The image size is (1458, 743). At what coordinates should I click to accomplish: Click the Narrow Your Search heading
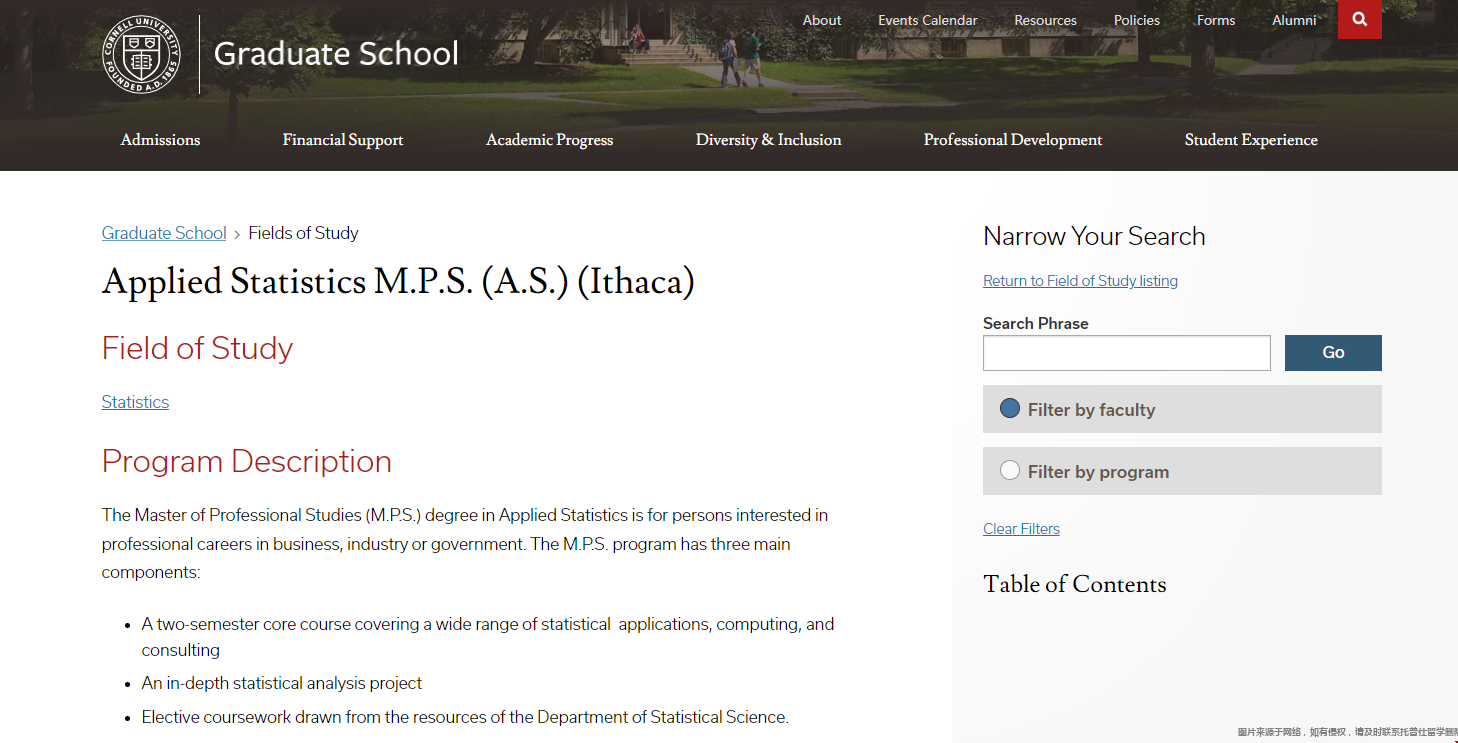coord(1094,236)
